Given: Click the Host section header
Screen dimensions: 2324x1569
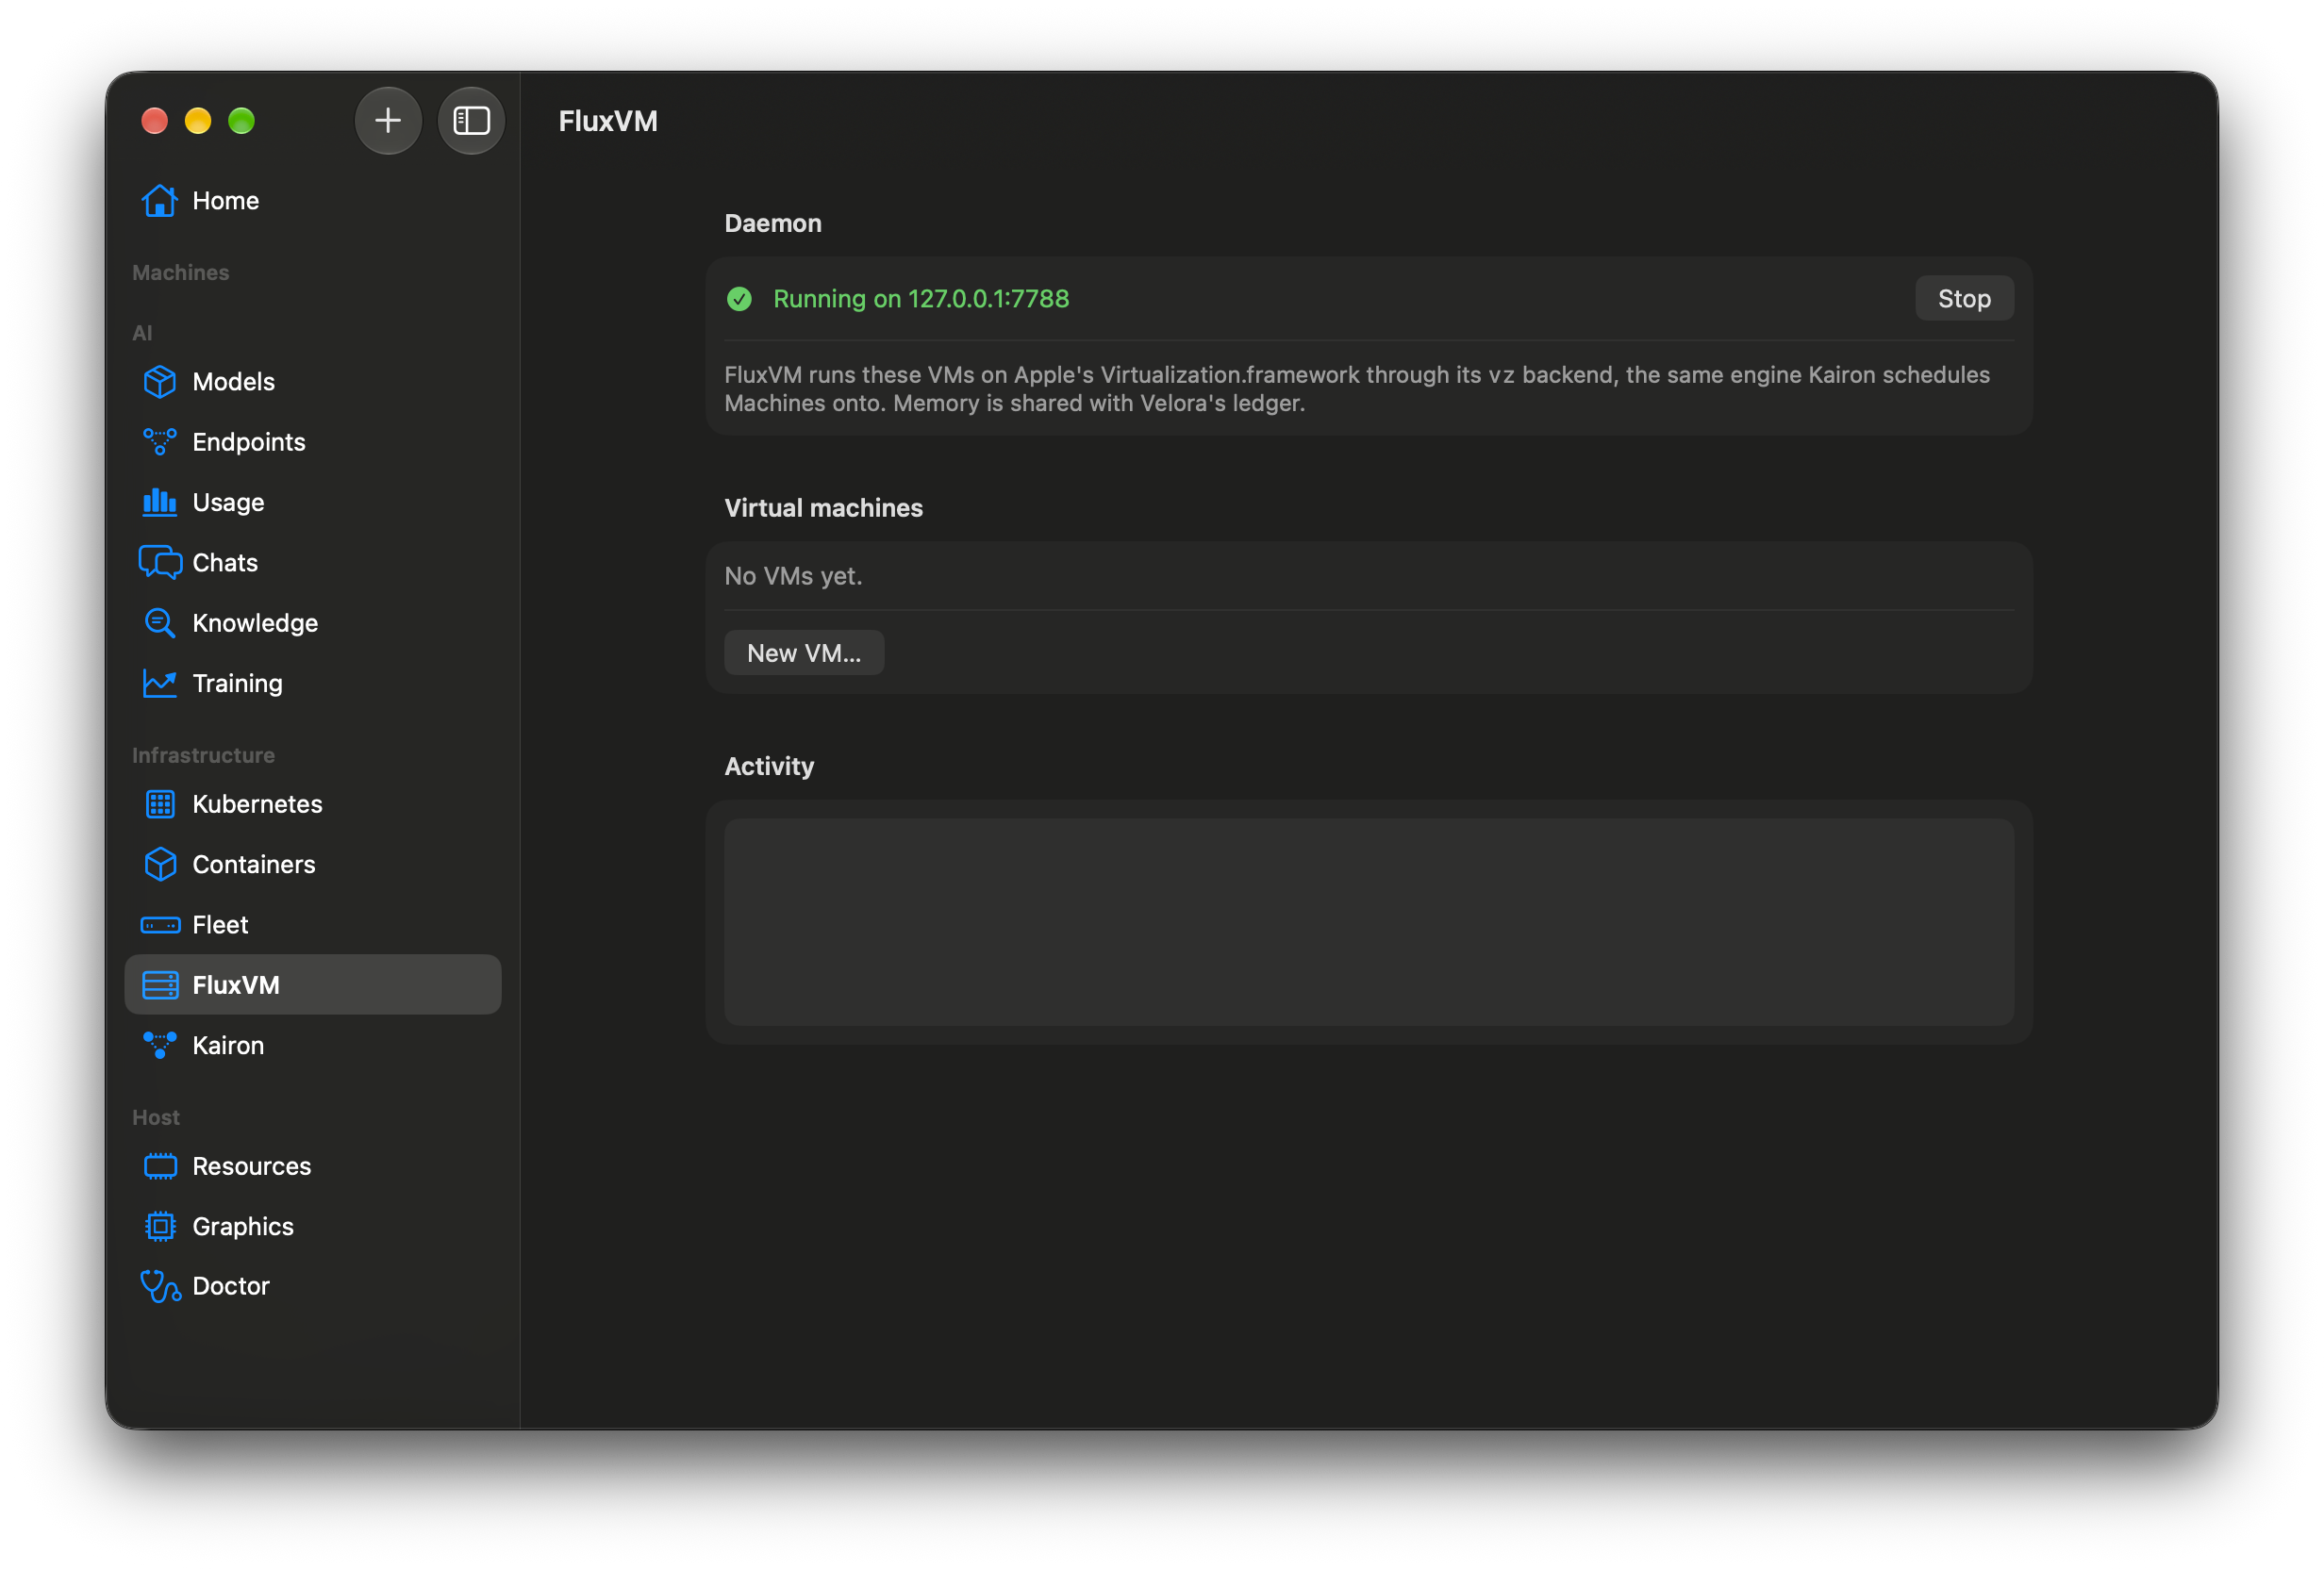Looking at the screenshot, I should click(x=156, y=1117).
